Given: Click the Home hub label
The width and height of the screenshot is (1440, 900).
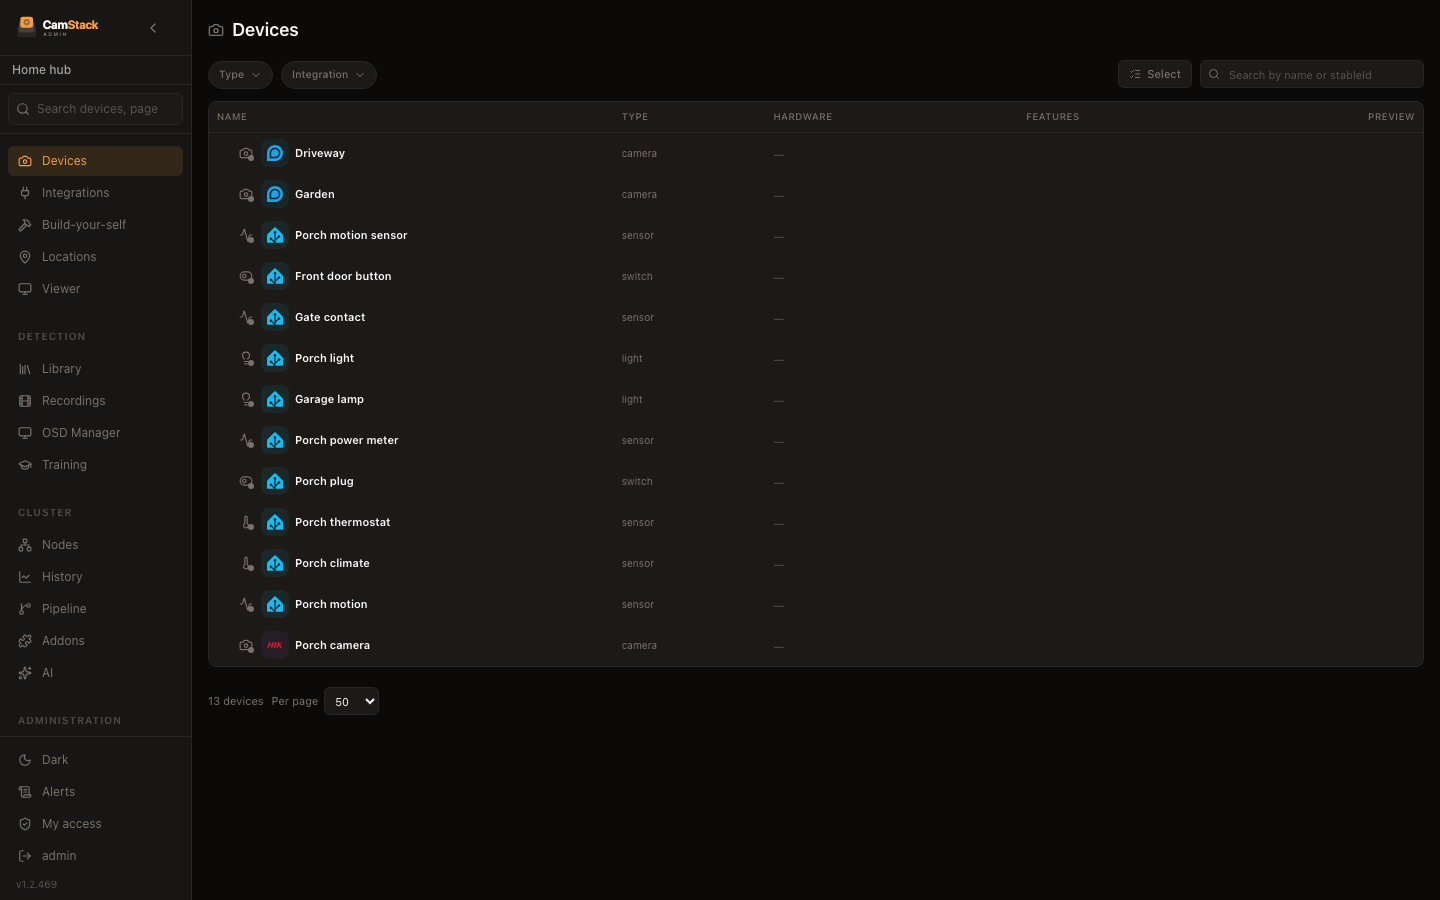Looking at the screenshot, I should pyautogui.click(x=41, y=70).
